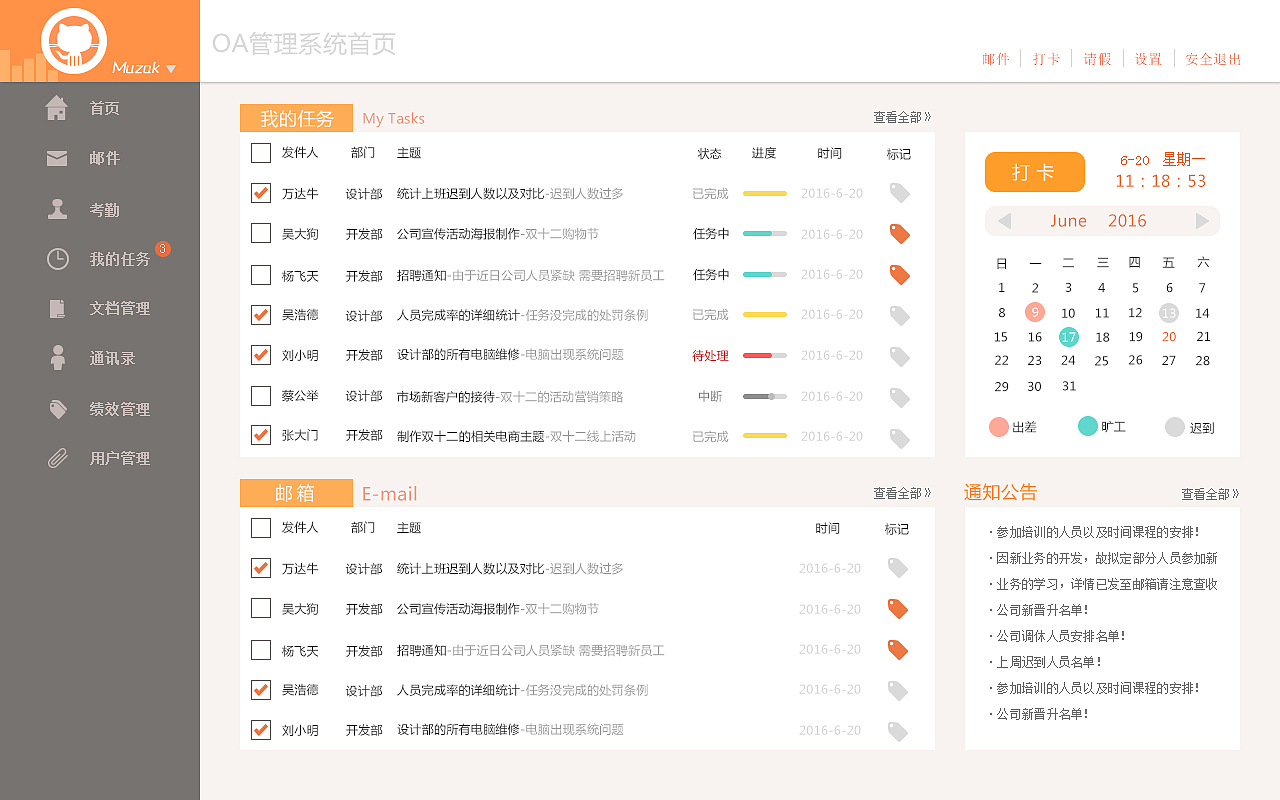Toggle tag for 万达牛 task row
This screenshot has height=800, width=1280.
[900, 193]
